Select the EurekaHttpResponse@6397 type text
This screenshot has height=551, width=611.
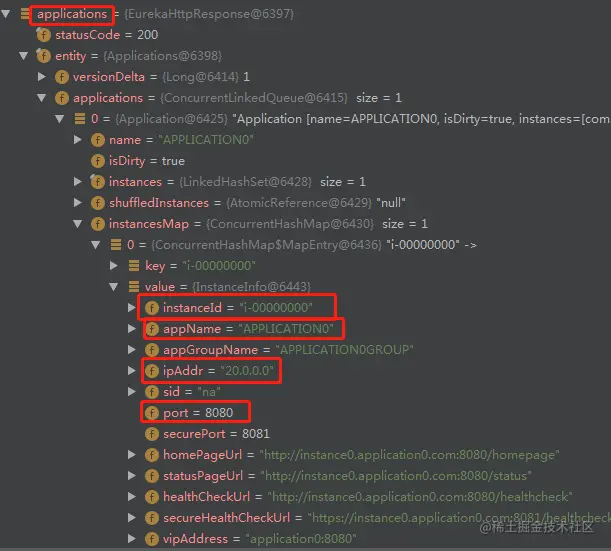pos(209,14)
